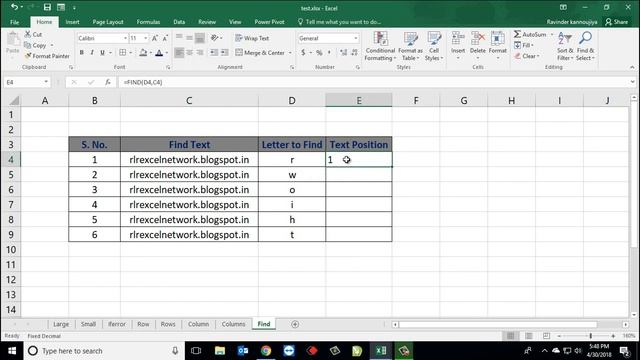Open the File menu

(15, 22)
